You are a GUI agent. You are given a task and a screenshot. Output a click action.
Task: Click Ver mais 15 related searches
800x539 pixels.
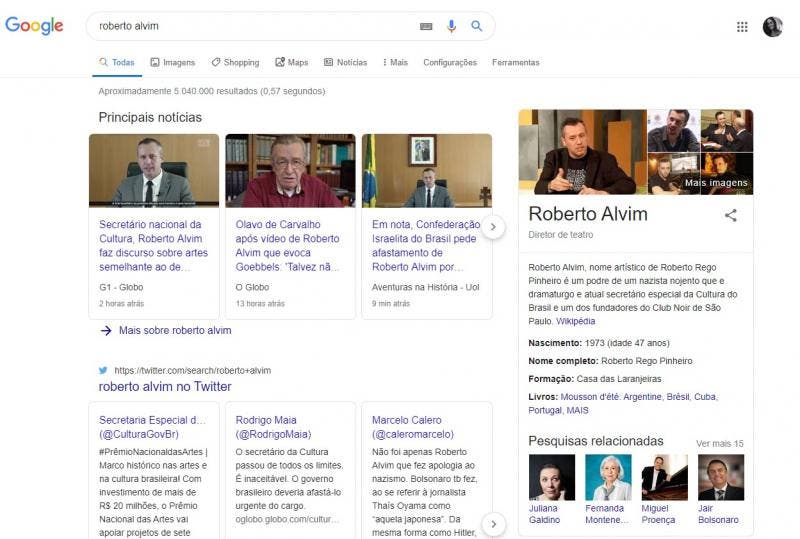tap(719, 443)
